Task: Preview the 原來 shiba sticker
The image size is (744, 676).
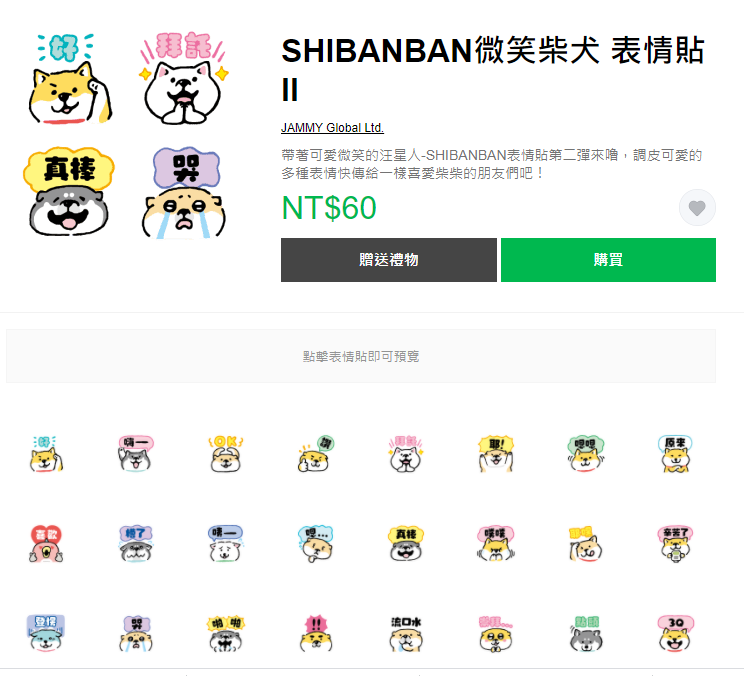Action: click(676, 454)
